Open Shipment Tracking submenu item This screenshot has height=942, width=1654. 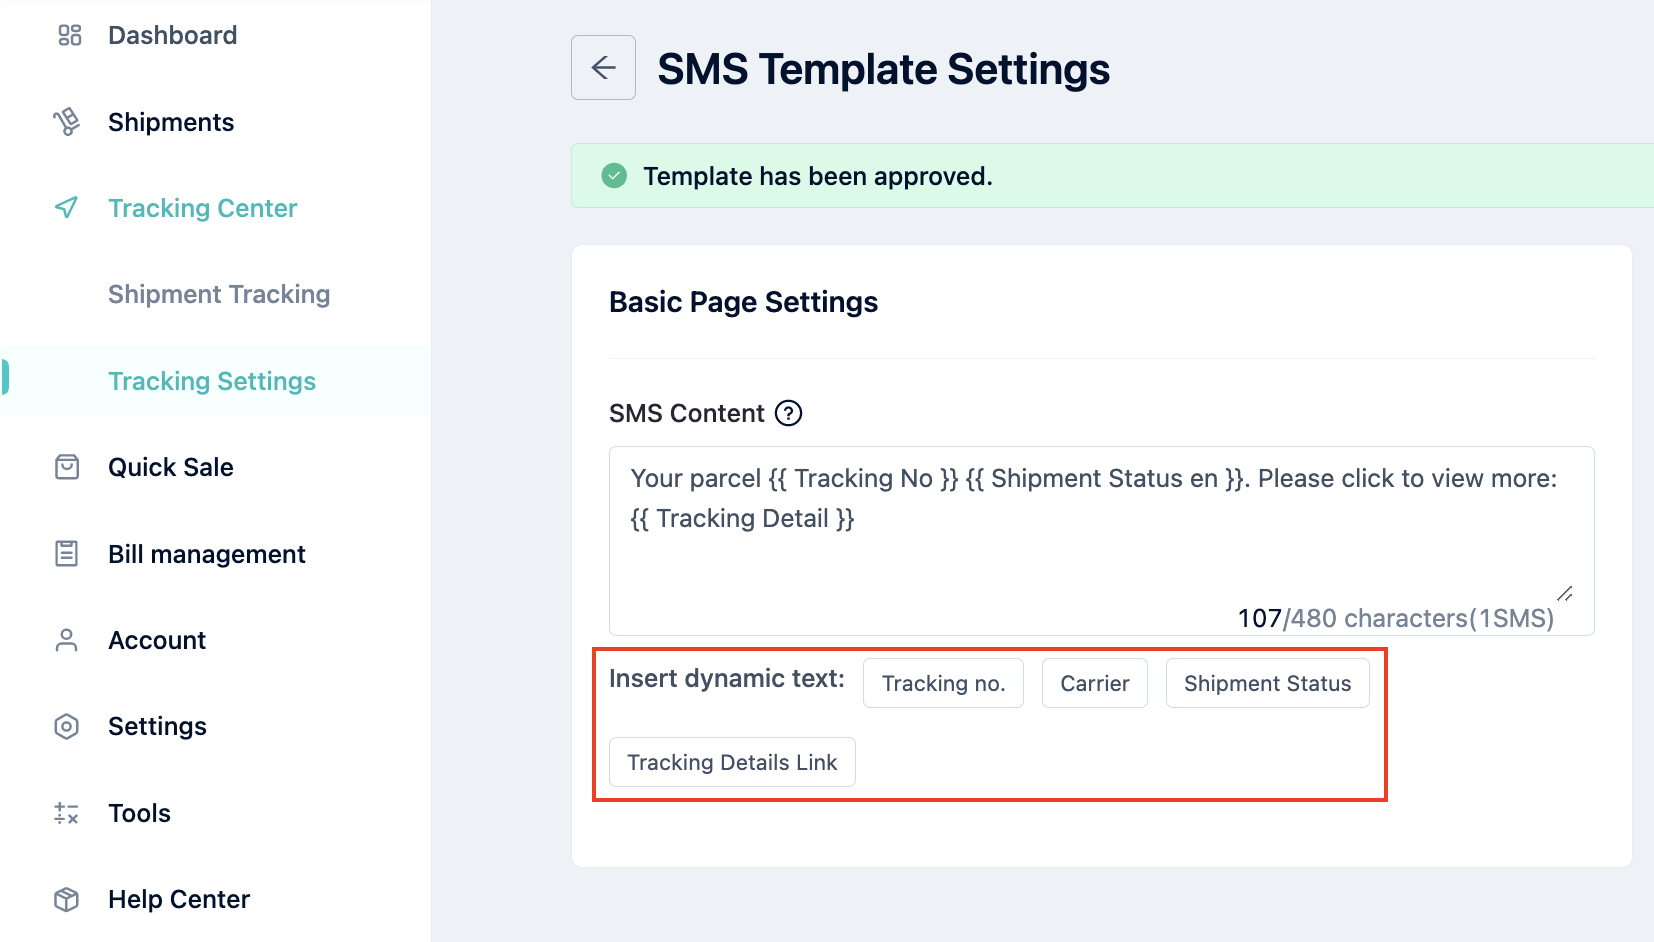click(x=219, y=294)
